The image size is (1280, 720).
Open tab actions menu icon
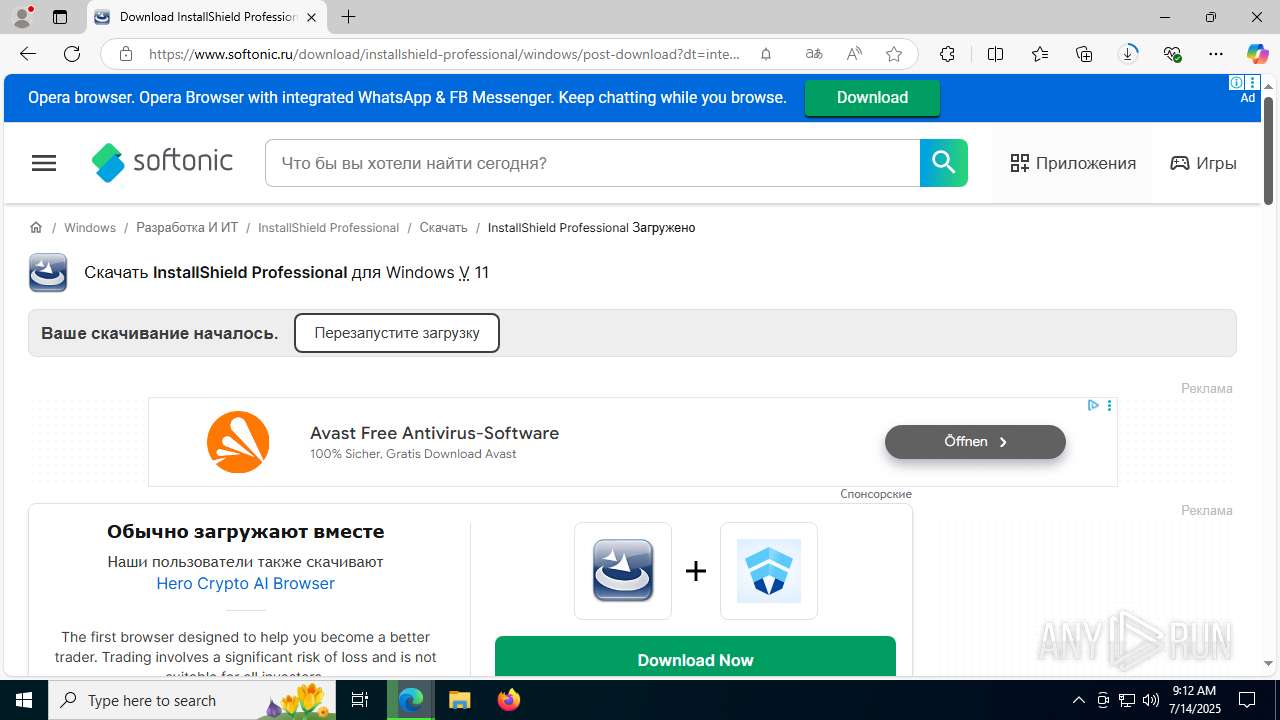[60, 17]
